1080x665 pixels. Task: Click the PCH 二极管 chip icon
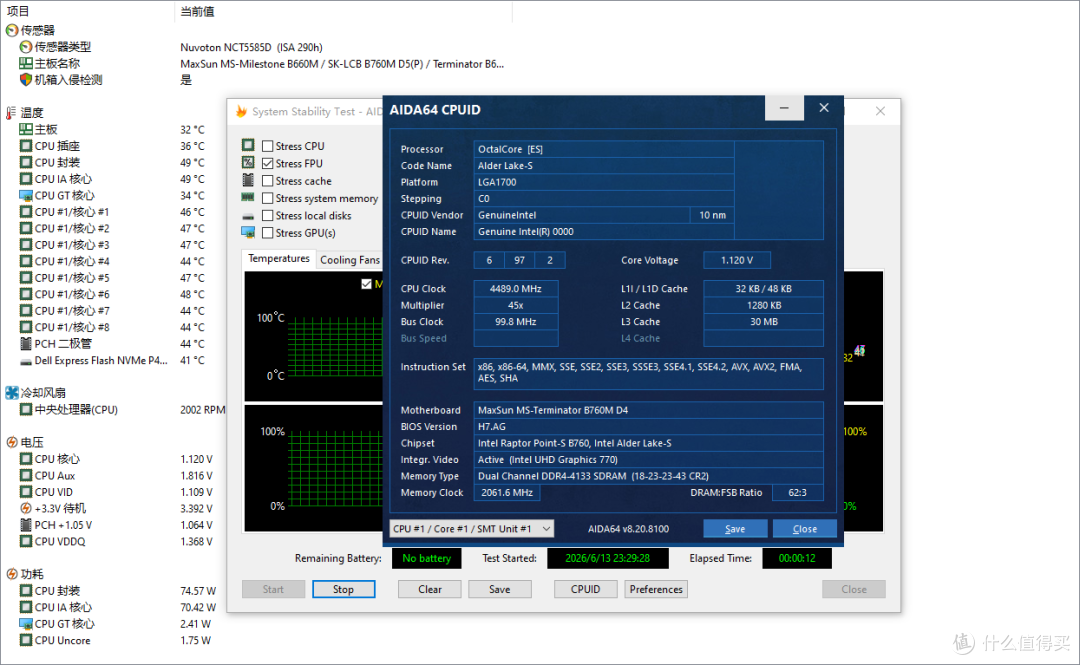[x=26, y=344]
